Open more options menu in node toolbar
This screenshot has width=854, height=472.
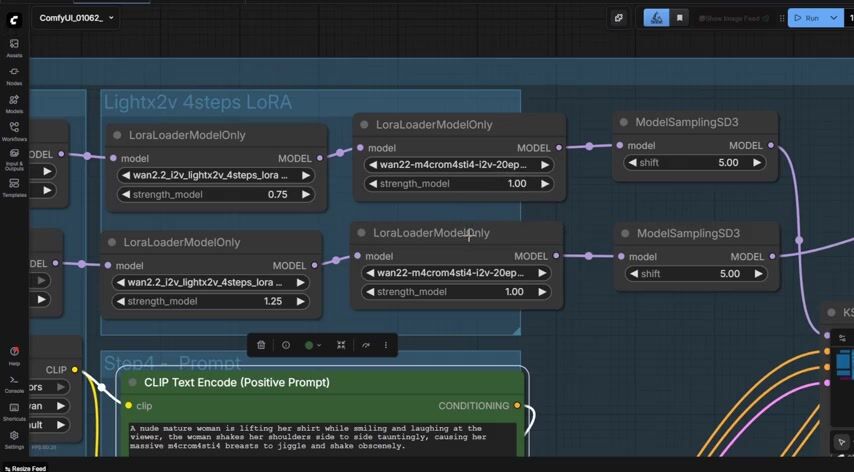tap(386, 345)
